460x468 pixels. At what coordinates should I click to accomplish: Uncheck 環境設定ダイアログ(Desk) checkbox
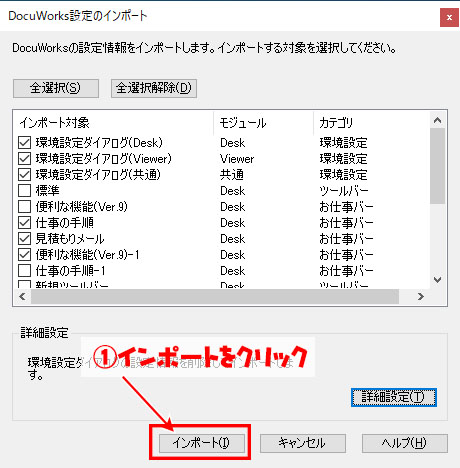coord(24,143)
